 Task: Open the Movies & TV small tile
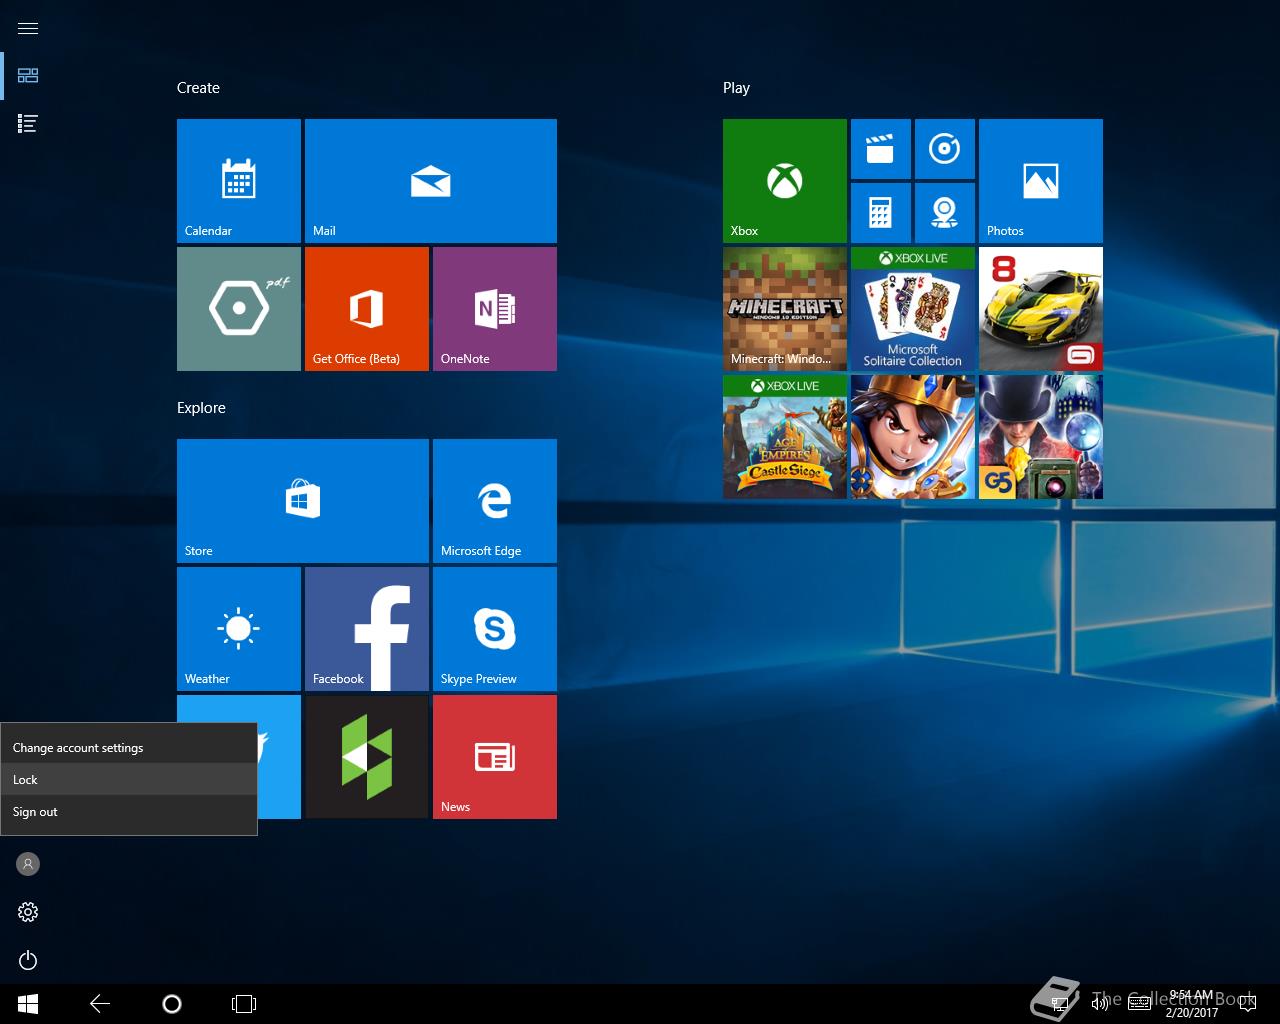pyautogui.click(x=881, y=149)
